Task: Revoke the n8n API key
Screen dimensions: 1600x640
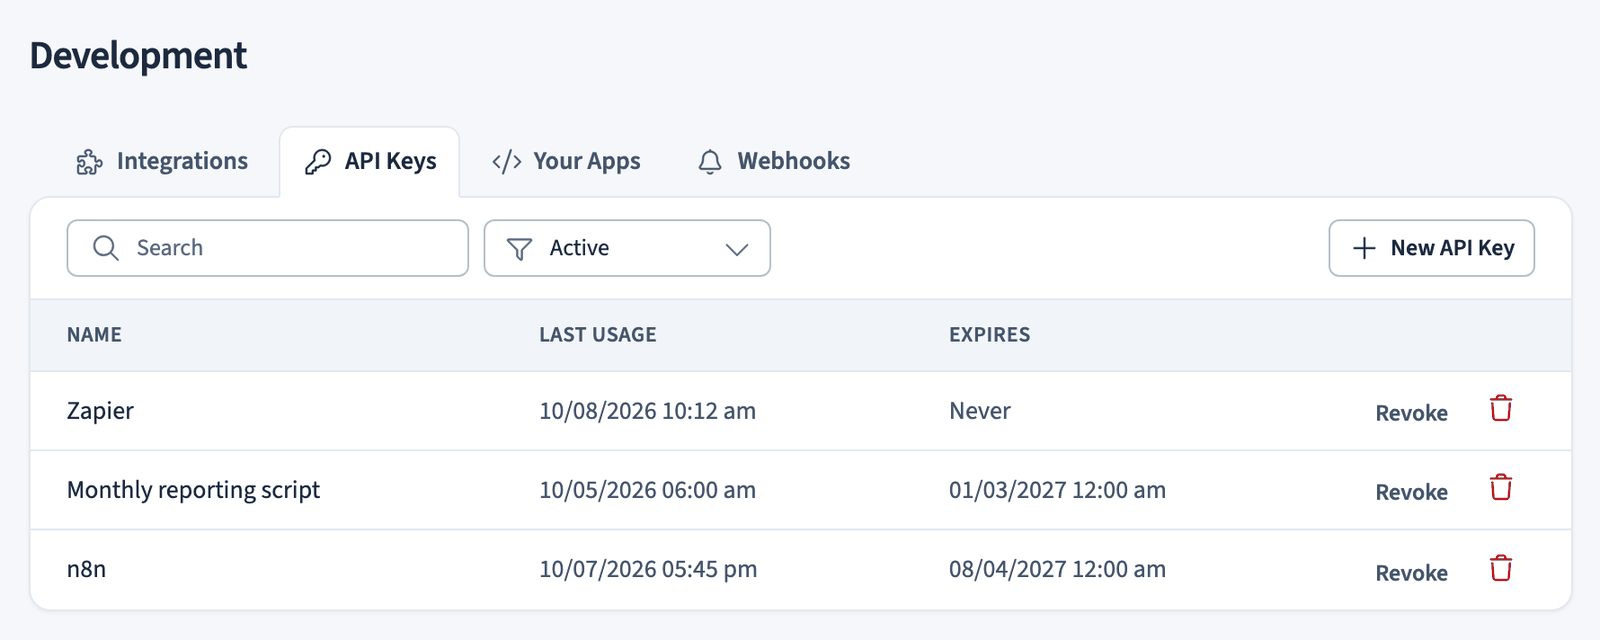Action: (1411, 573)
